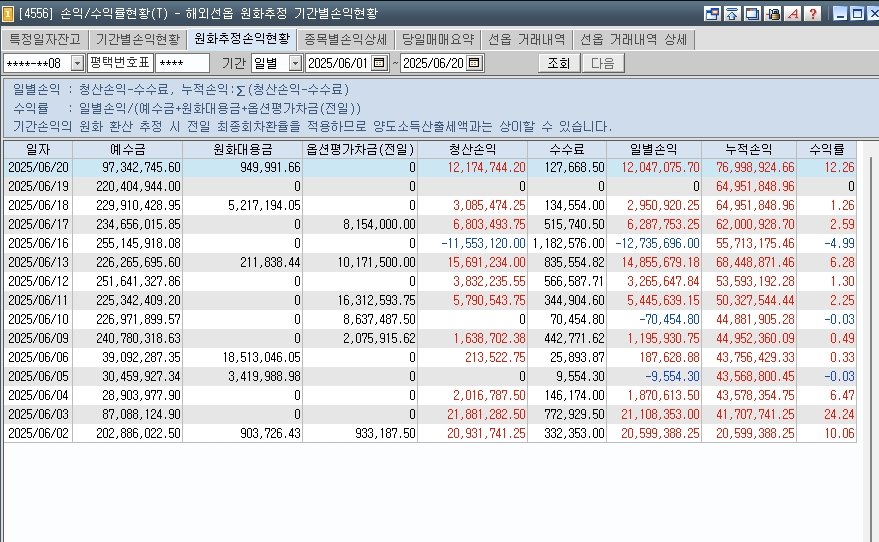
Task: Click the 옵션평가차금(전일) column header
Action: tap(360, 150)
